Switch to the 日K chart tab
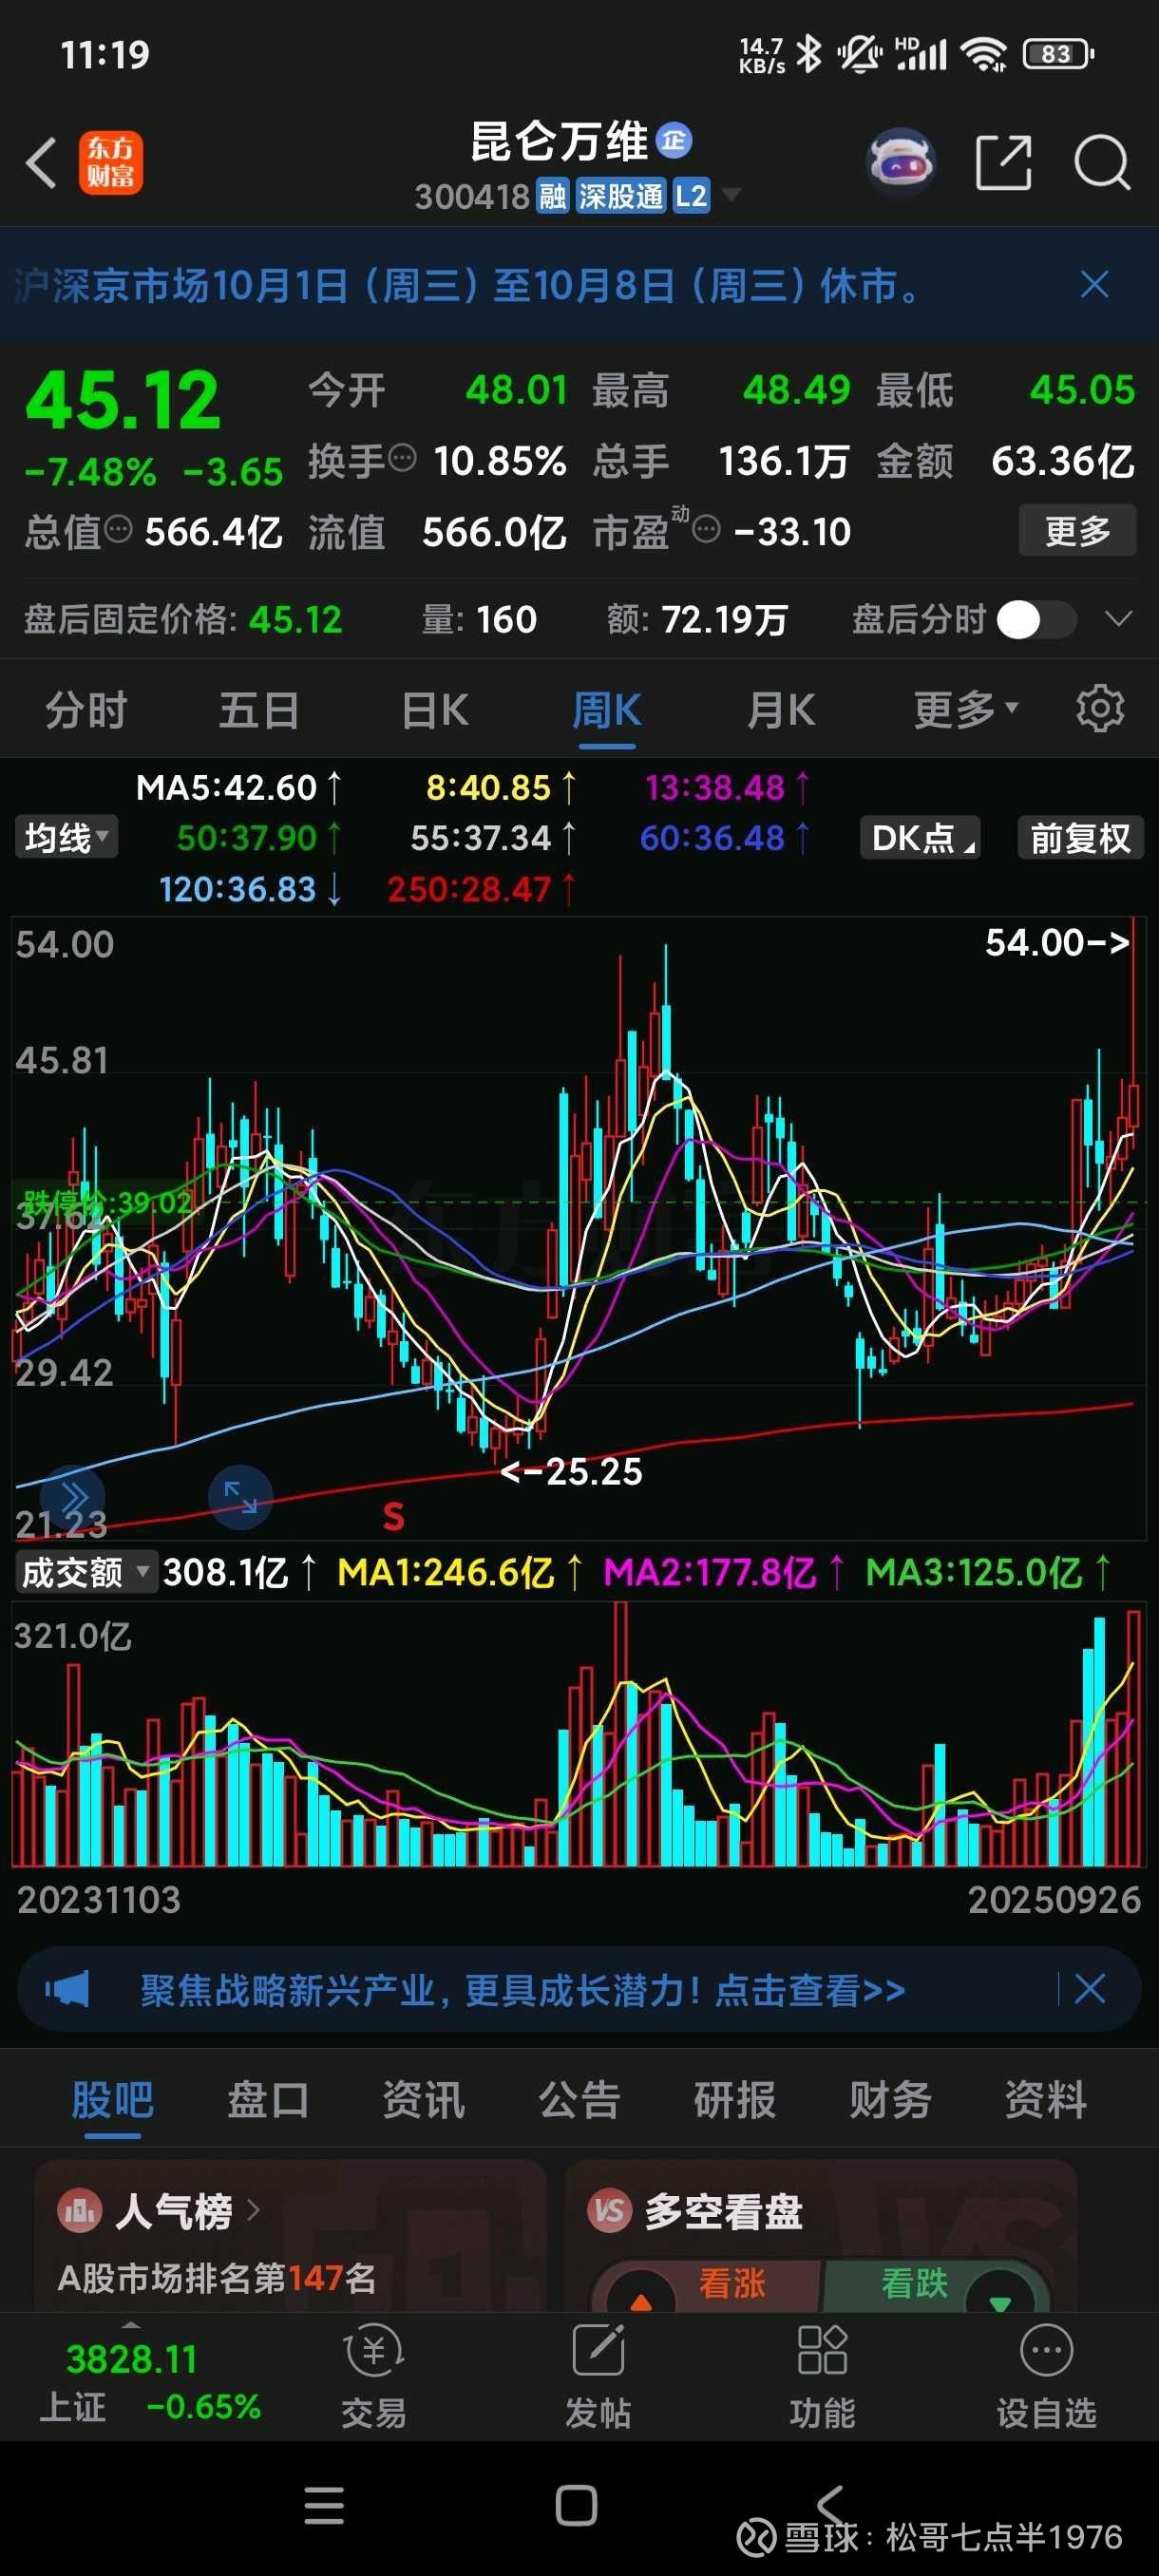Viewport: 1159px width, 2576px height. pos(434,710)
